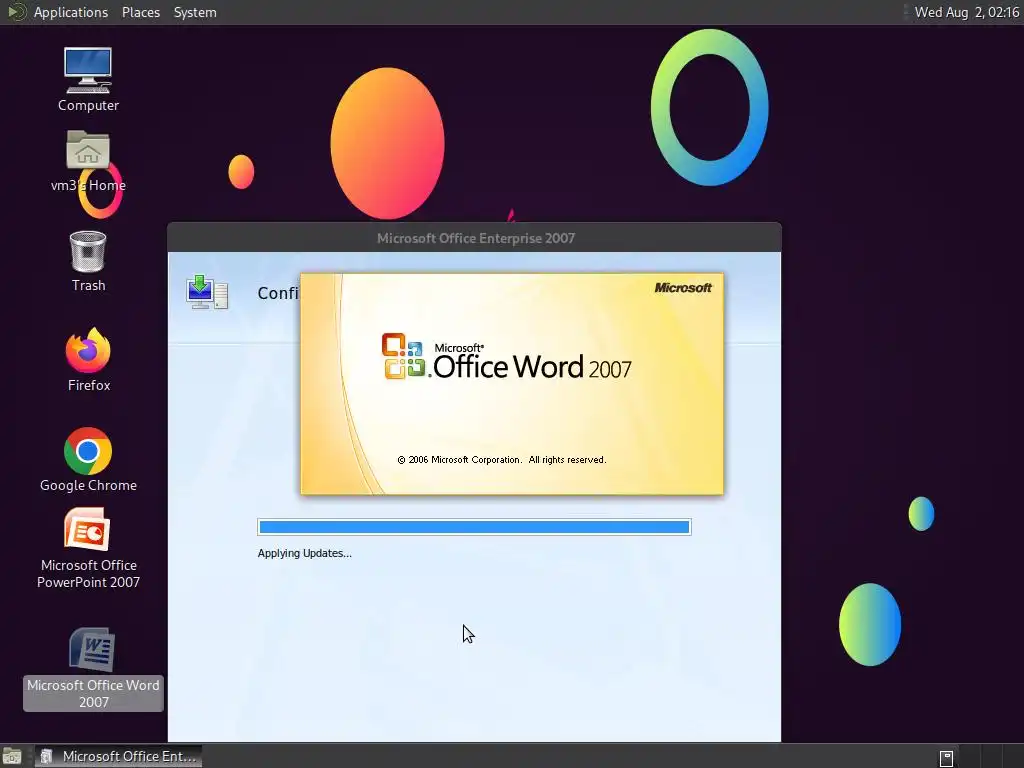
Task: Switch to Microsoft Office Ent... taskbar item
Action: 118,756
